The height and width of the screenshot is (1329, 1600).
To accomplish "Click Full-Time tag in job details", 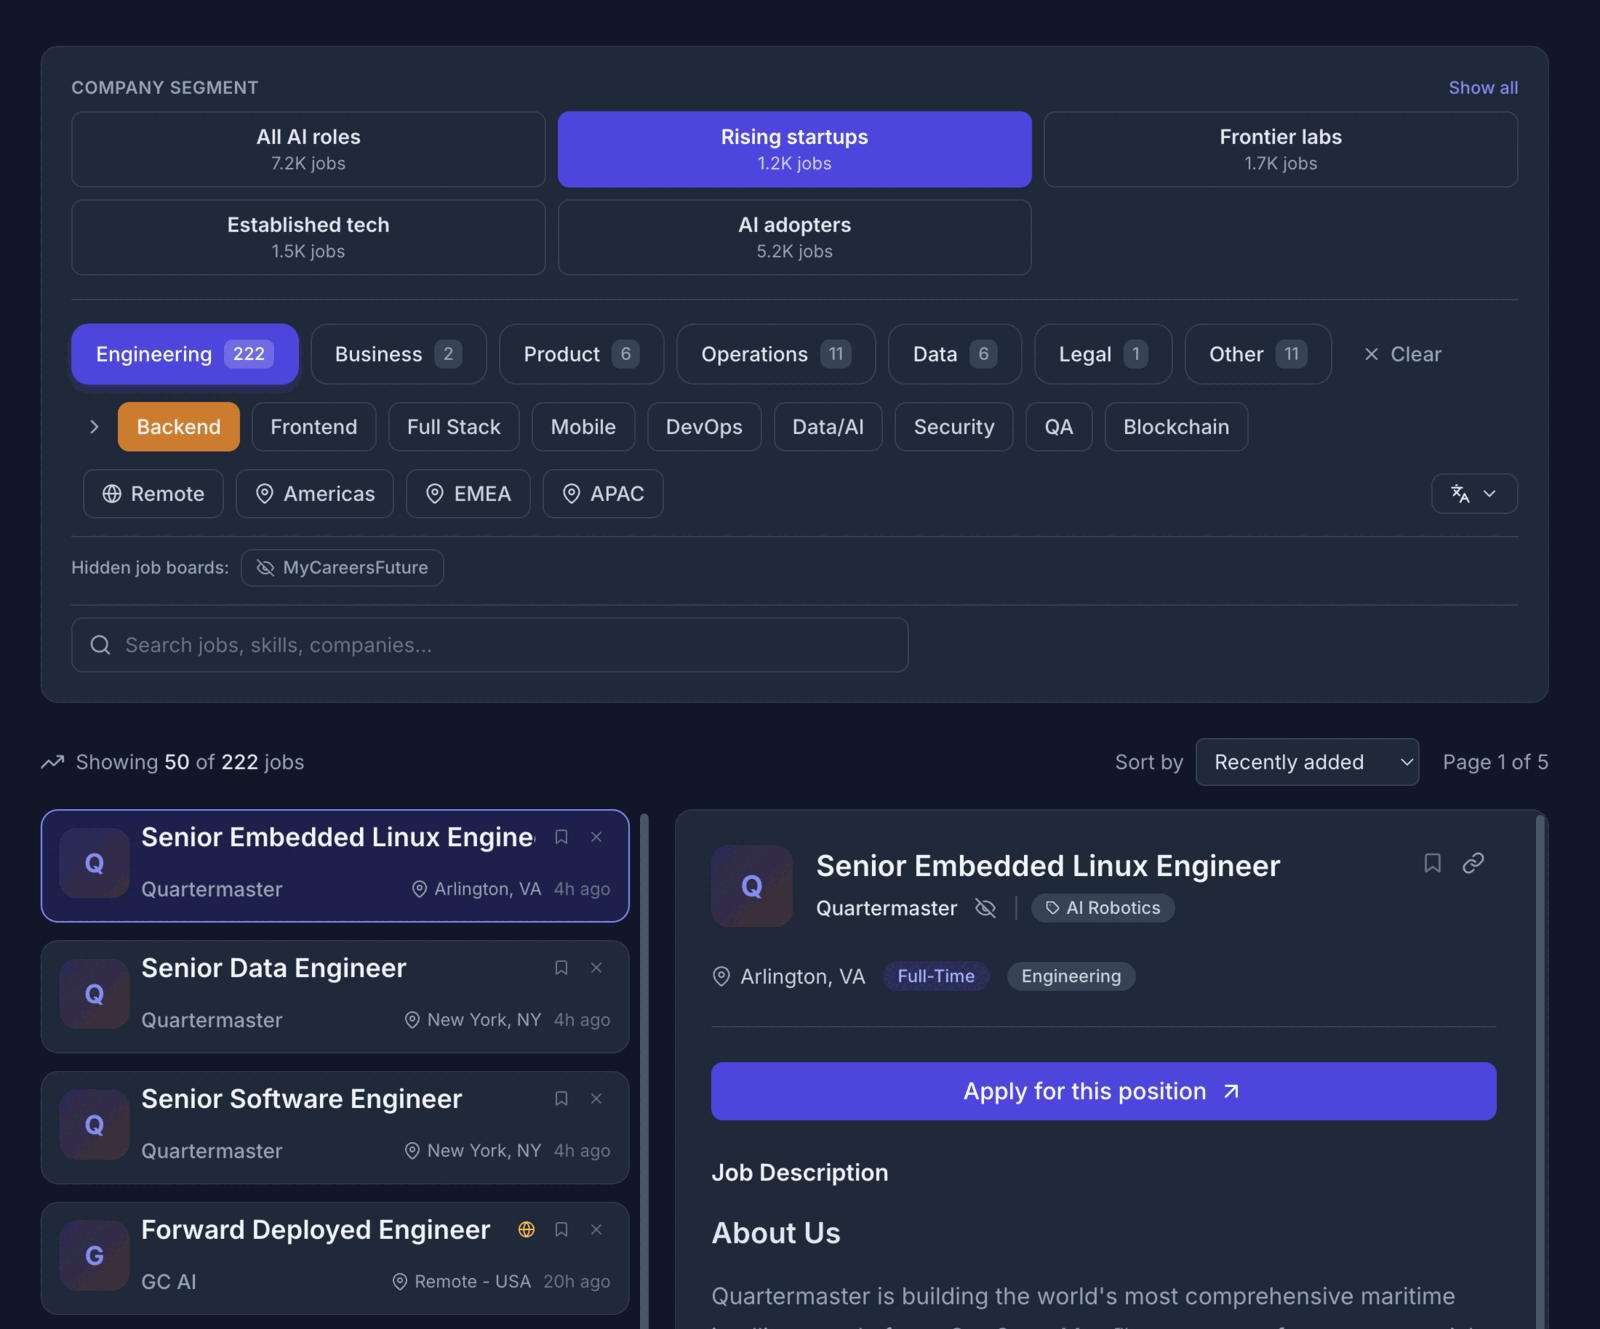I will [936, 976].
